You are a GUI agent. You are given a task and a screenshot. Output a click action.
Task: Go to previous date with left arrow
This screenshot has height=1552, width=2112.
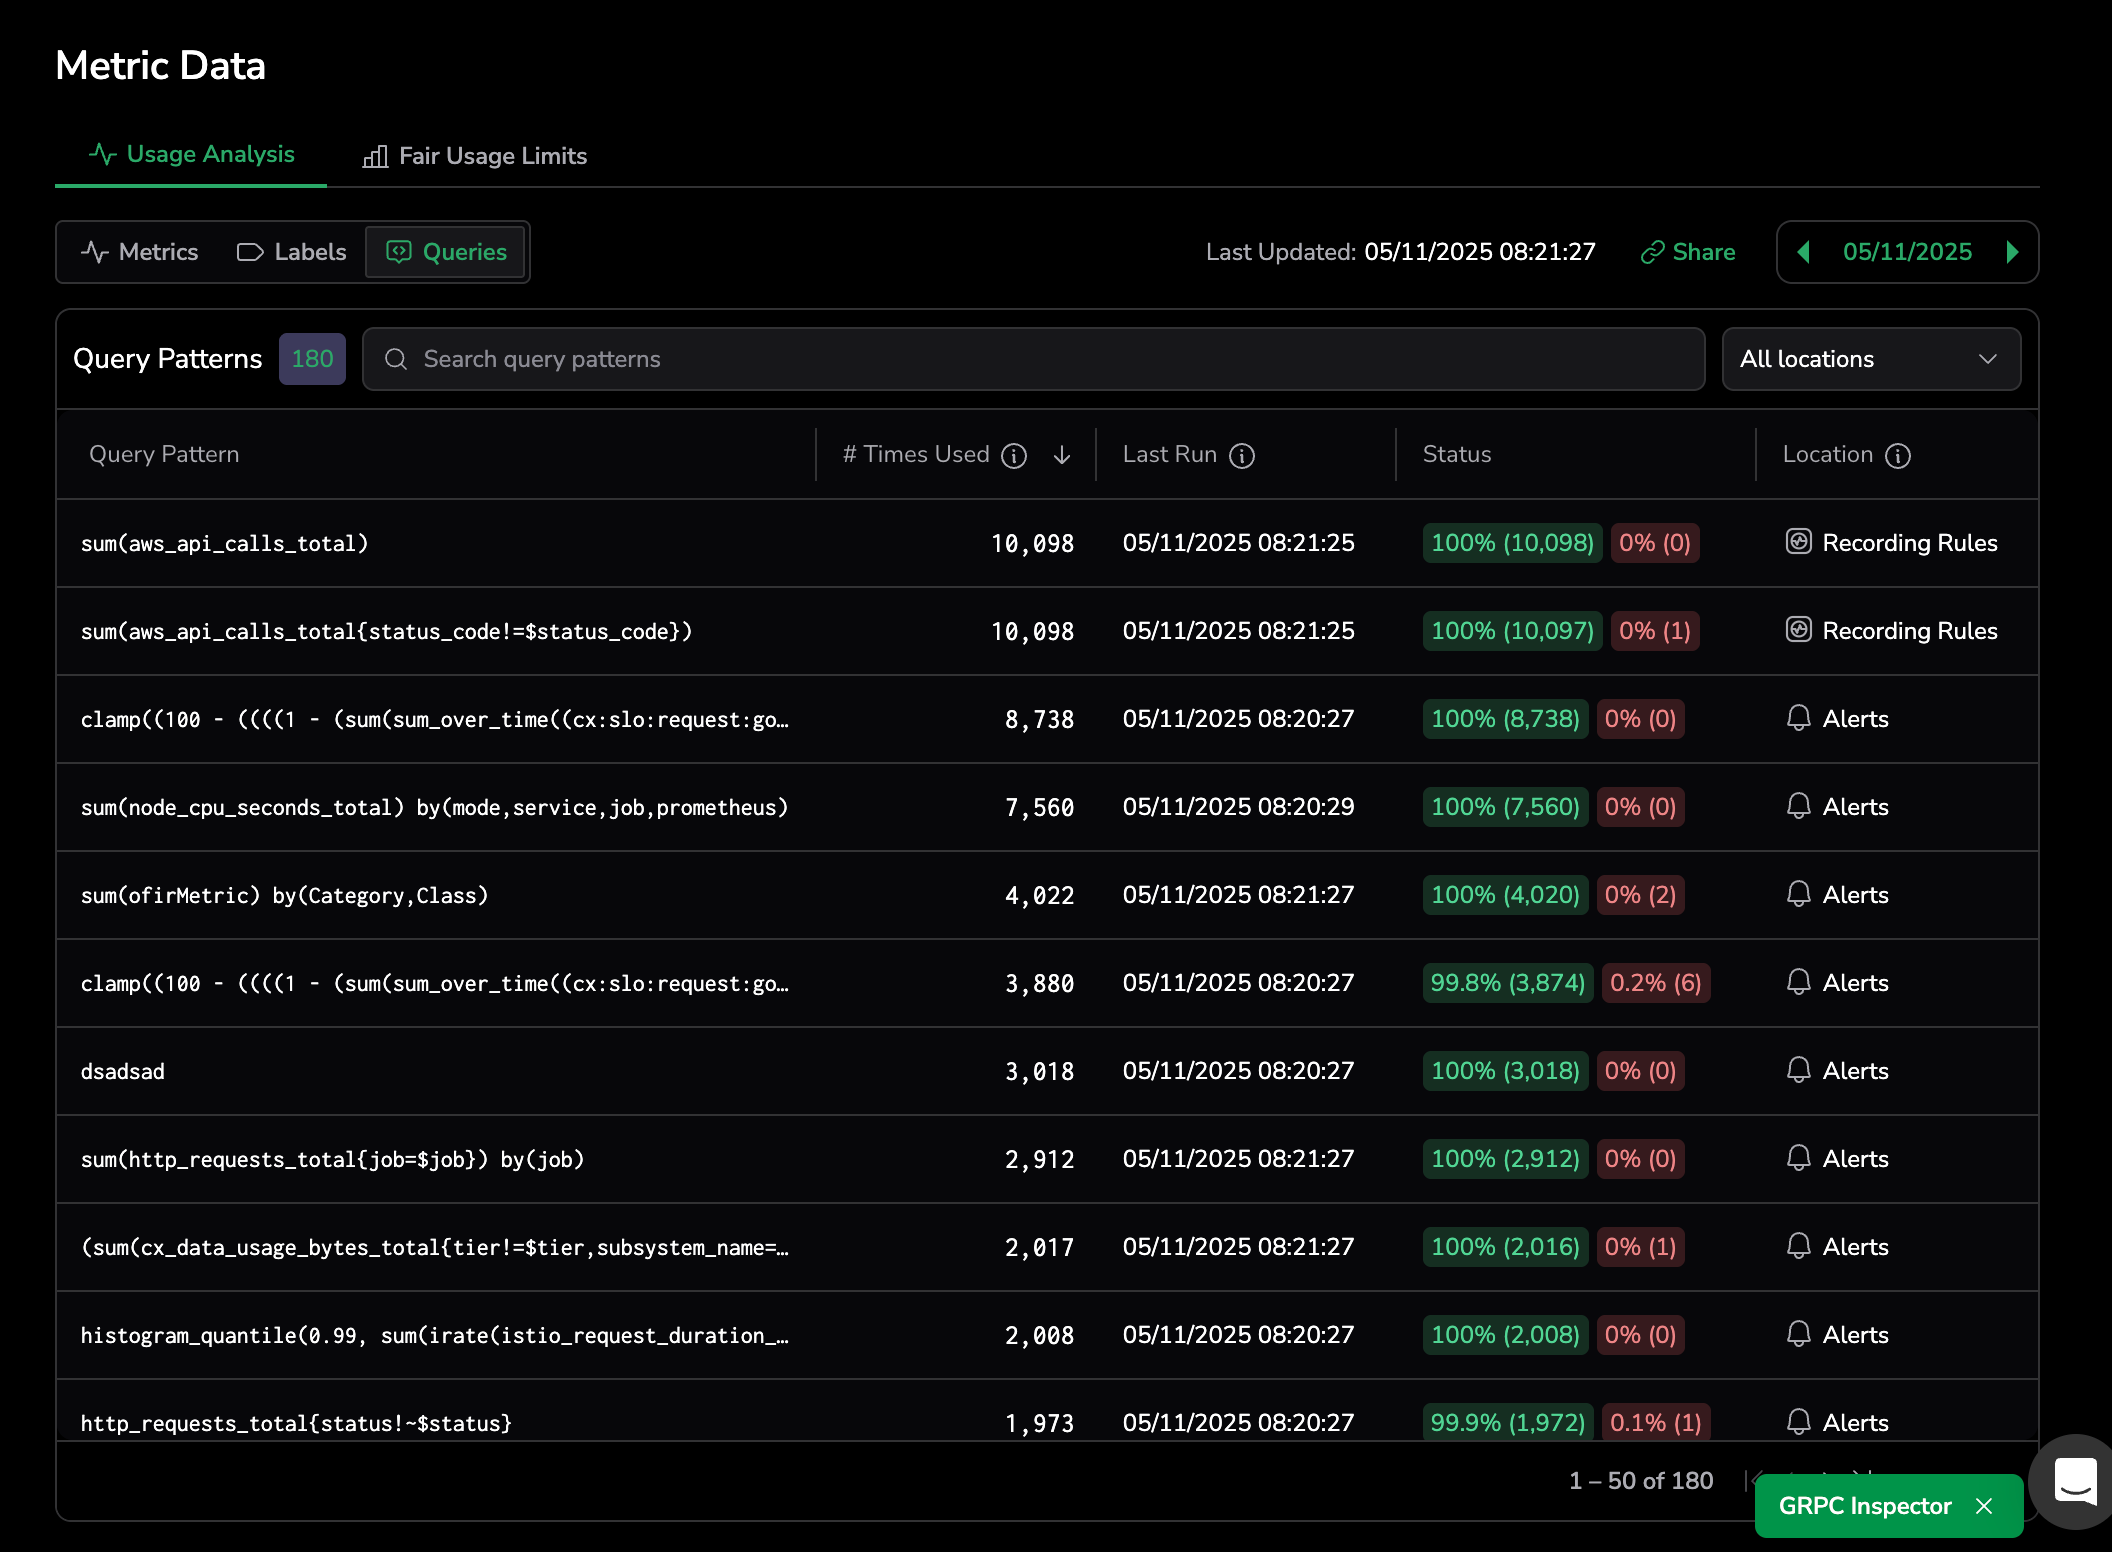pos(1804,252)
